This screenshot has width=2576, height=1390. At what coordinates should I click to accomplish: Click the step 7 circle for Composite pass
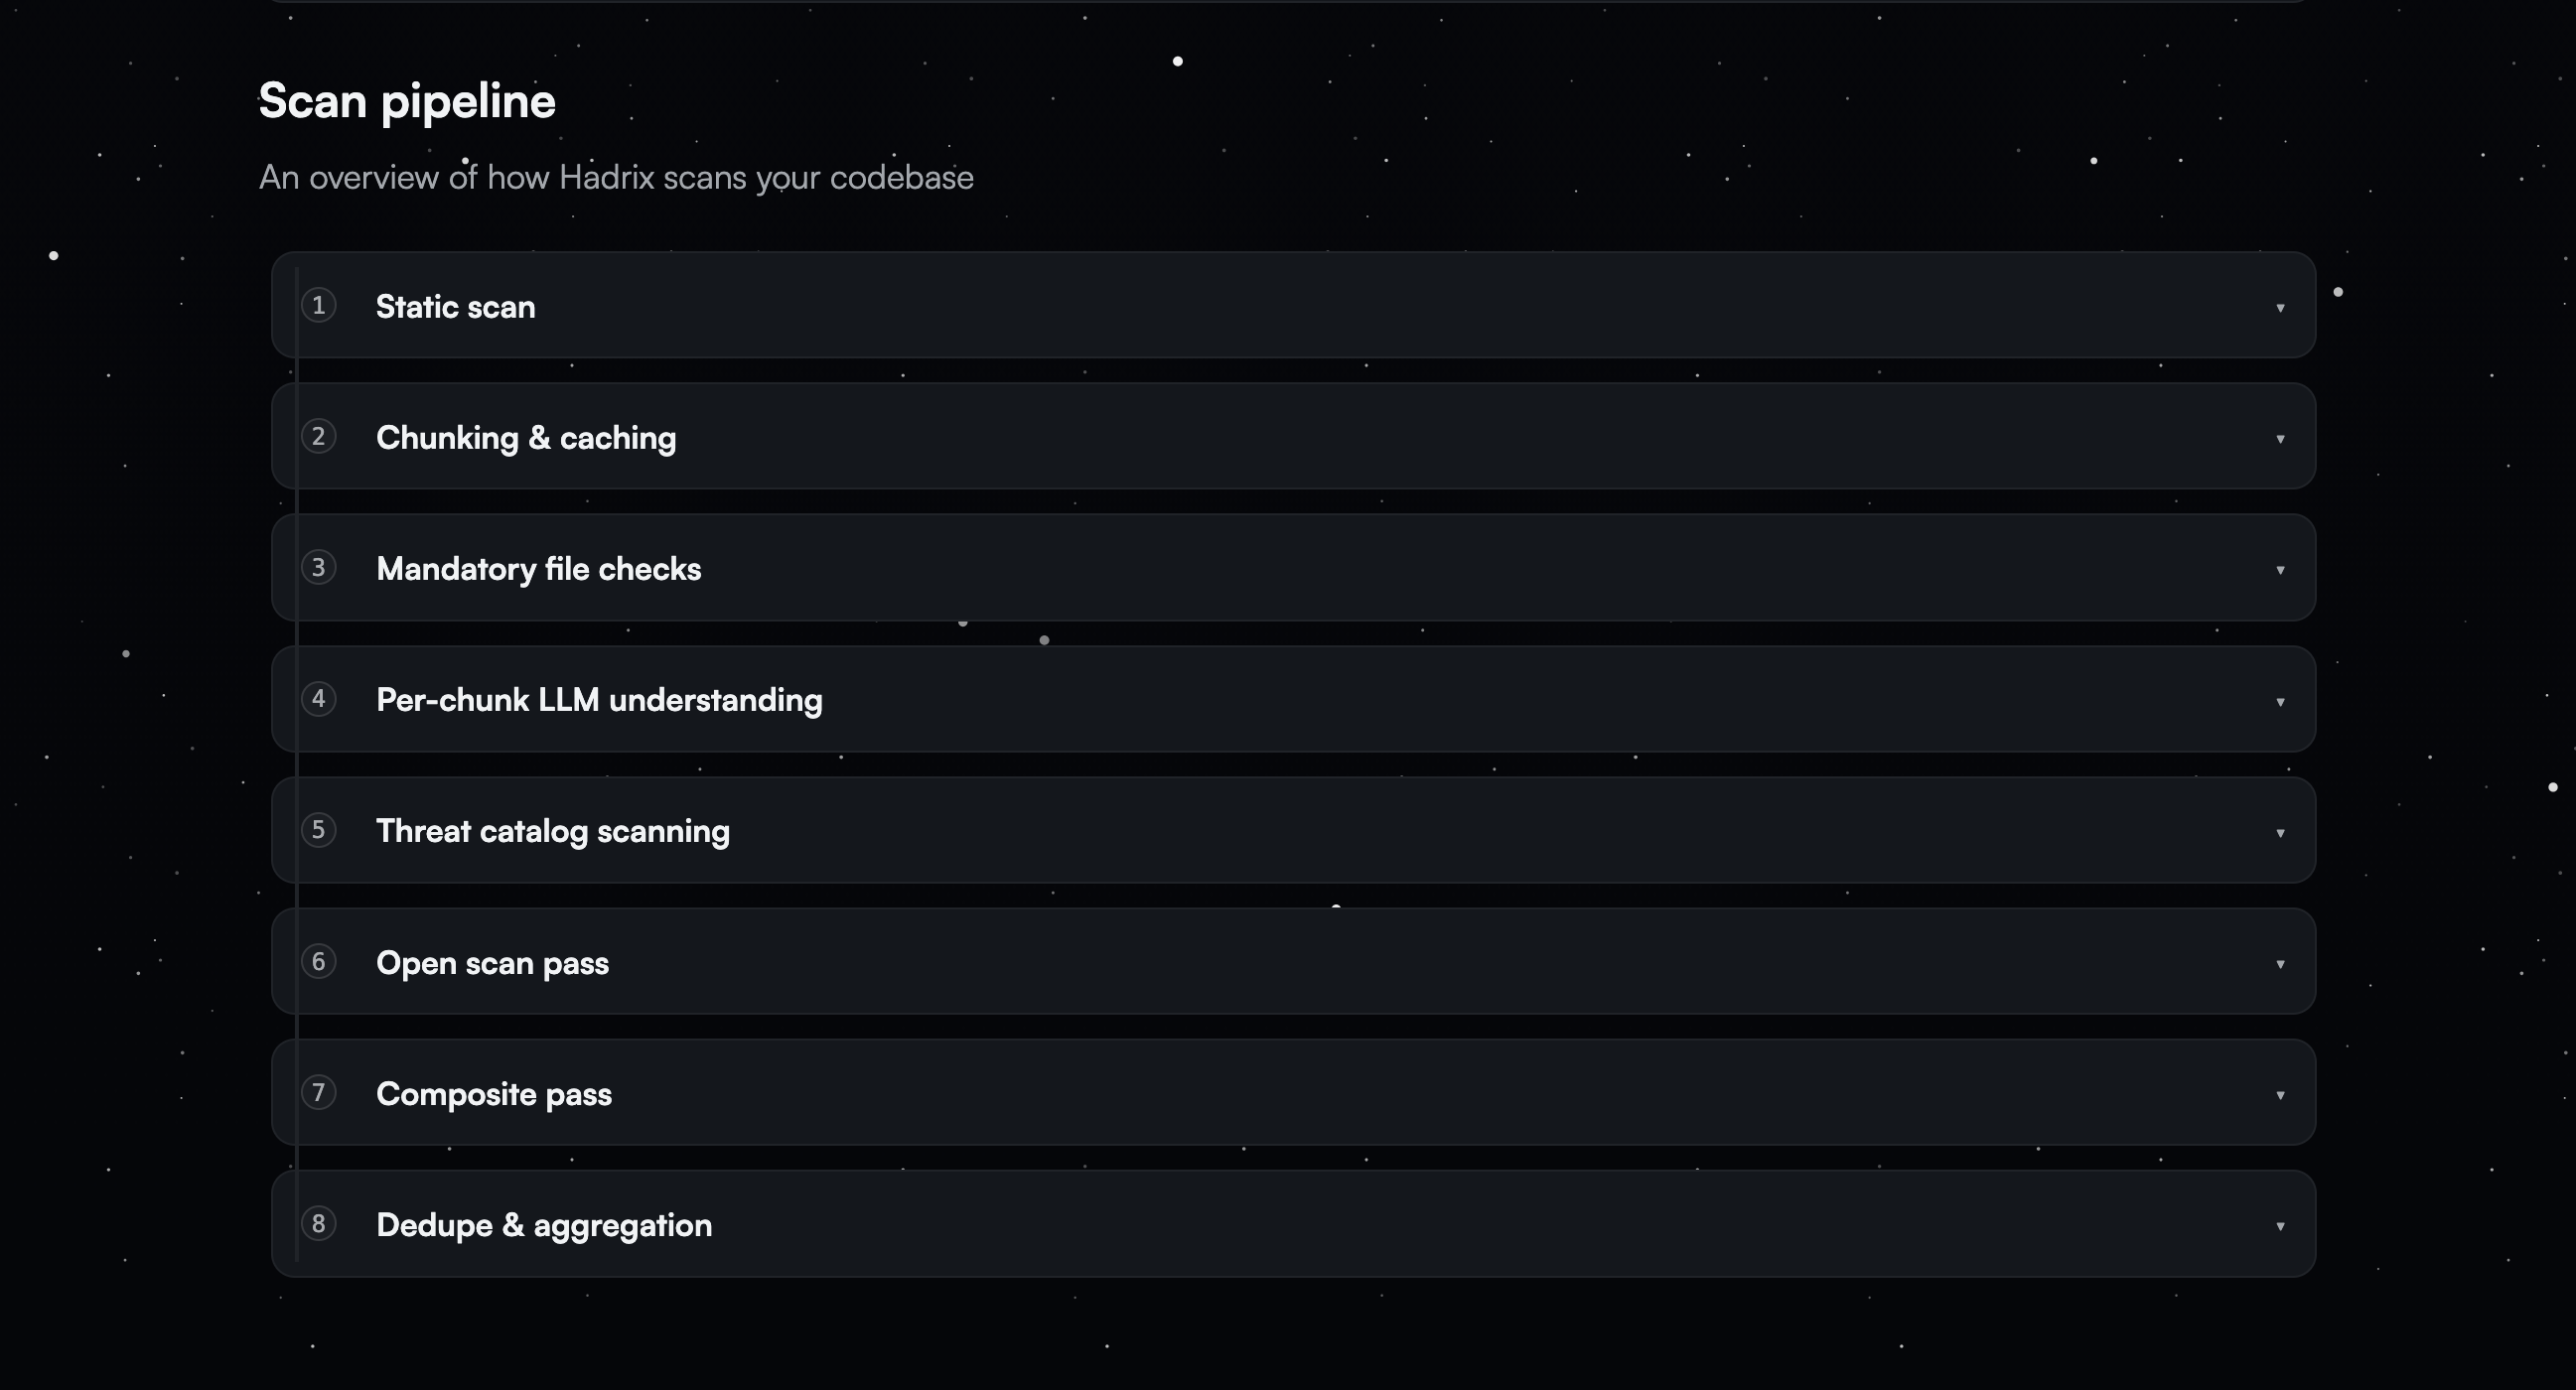(319, 1093)
